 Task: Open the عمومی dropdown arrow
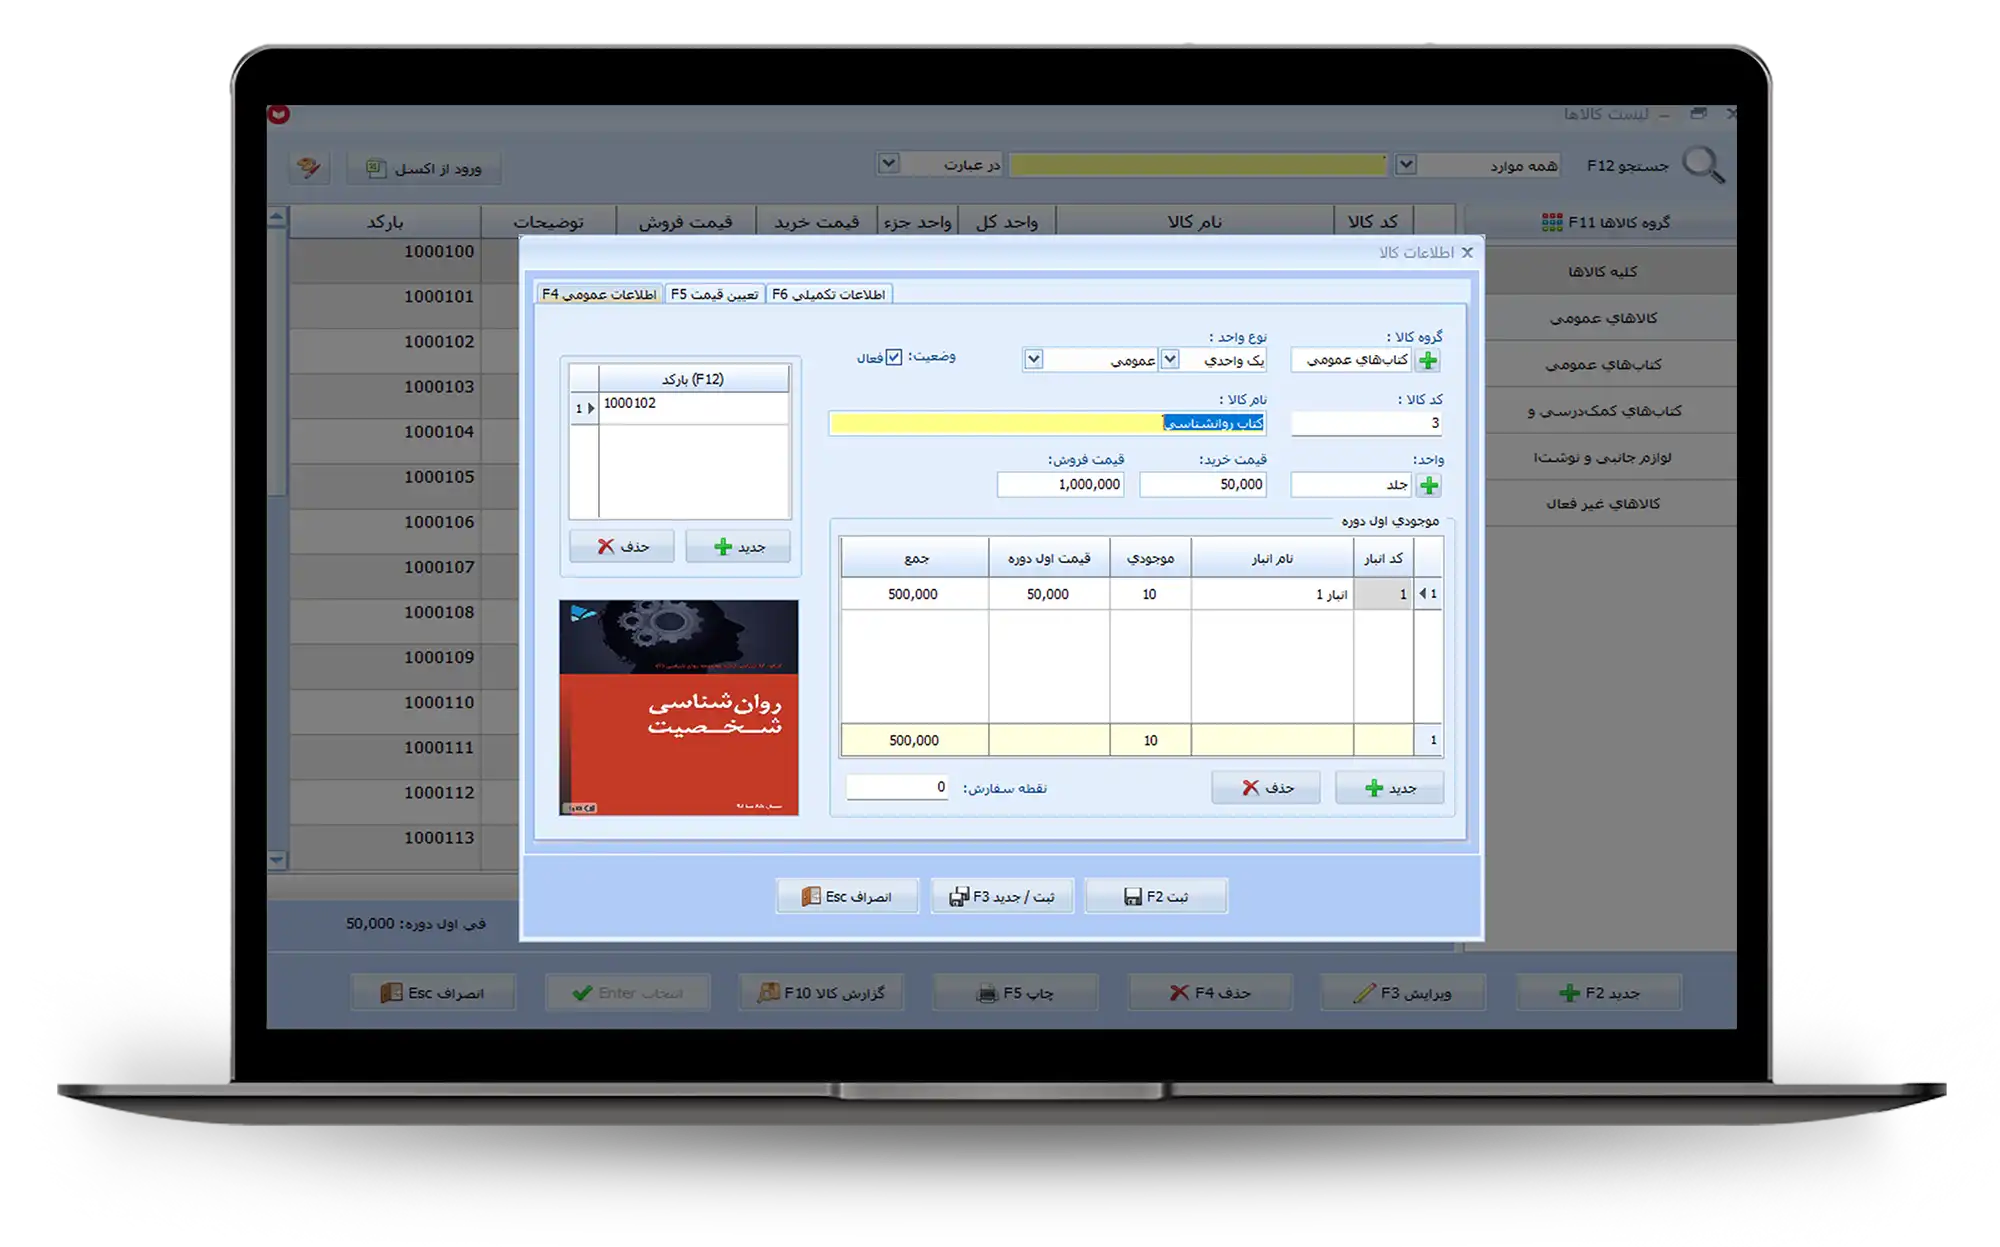tap(1034, 359)
